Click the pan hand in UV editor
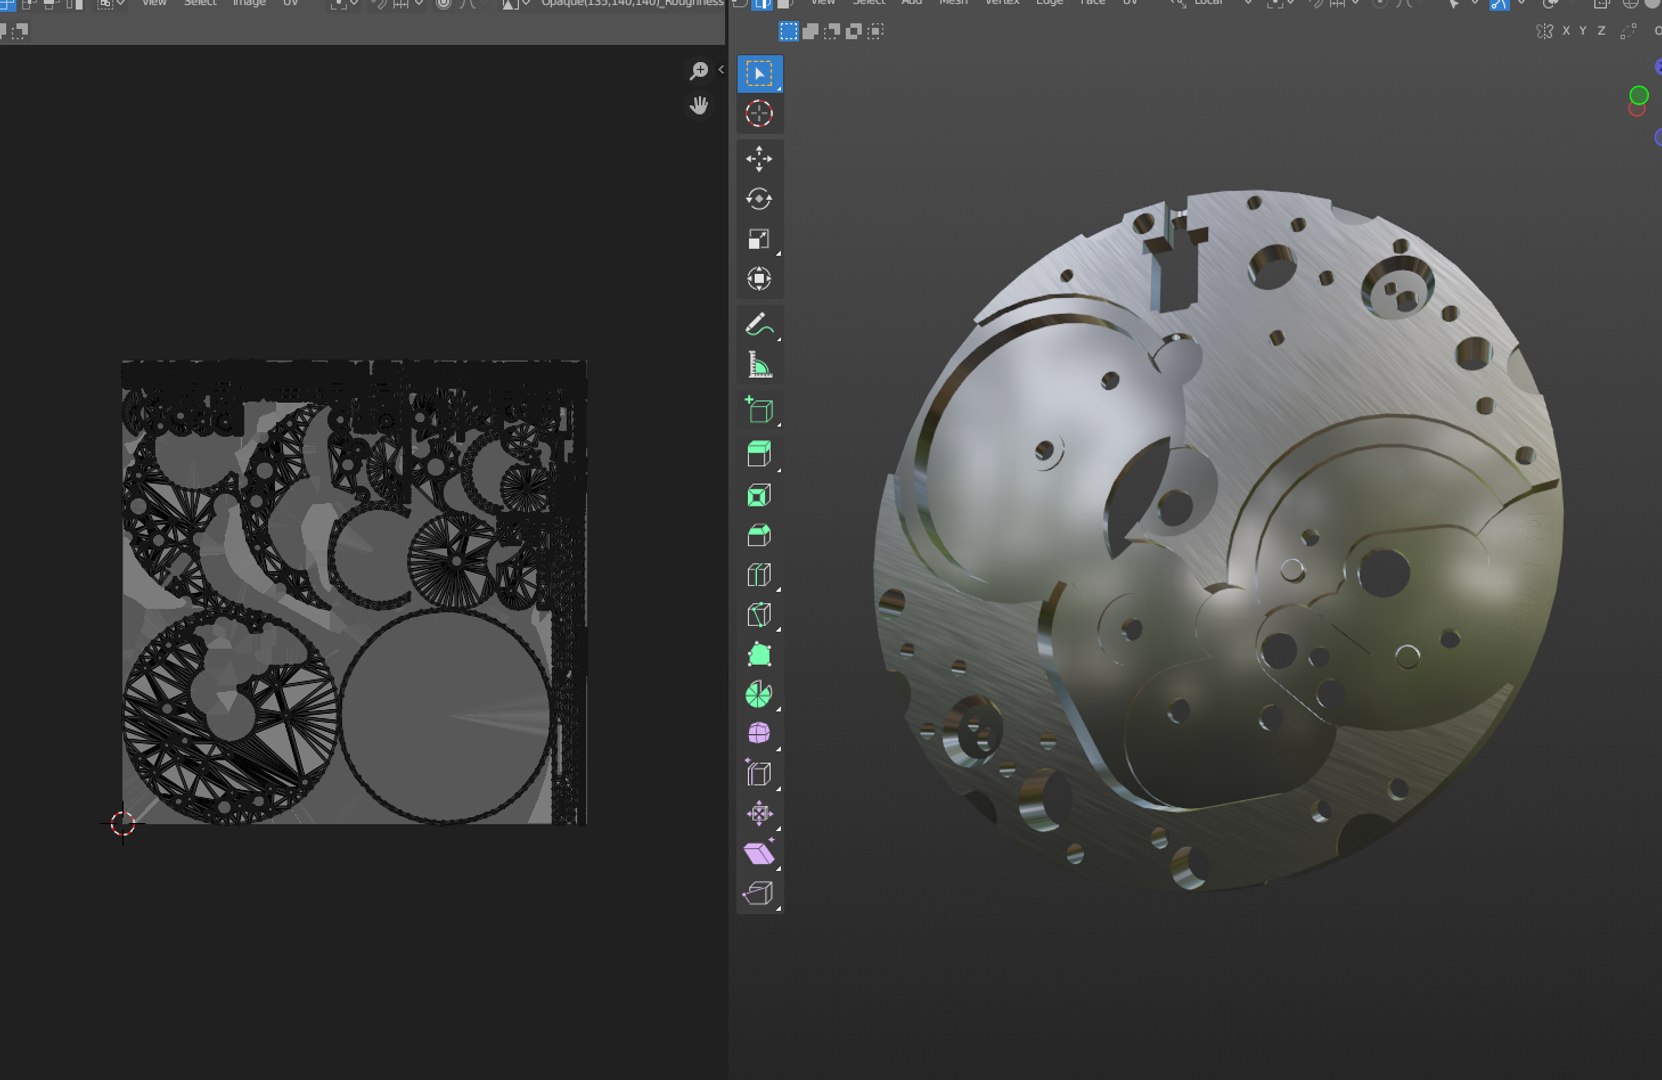The height and width of the screenshot is (1080, 1662). [x=698, y=105]
